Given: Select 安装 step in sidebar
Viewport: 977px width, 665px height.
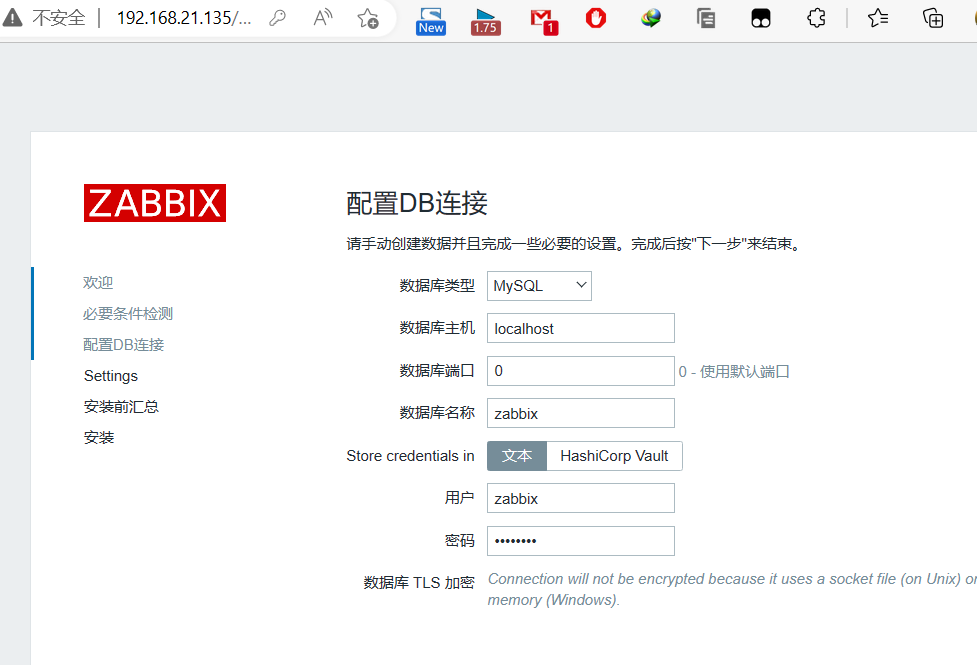Looking at the screenshot, I should pyautogui.click(x=99, y=438).
